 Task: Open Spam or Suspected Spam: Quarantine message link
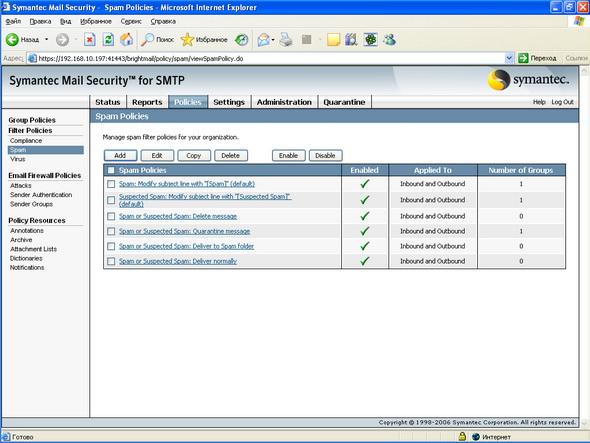pos(184,231)
